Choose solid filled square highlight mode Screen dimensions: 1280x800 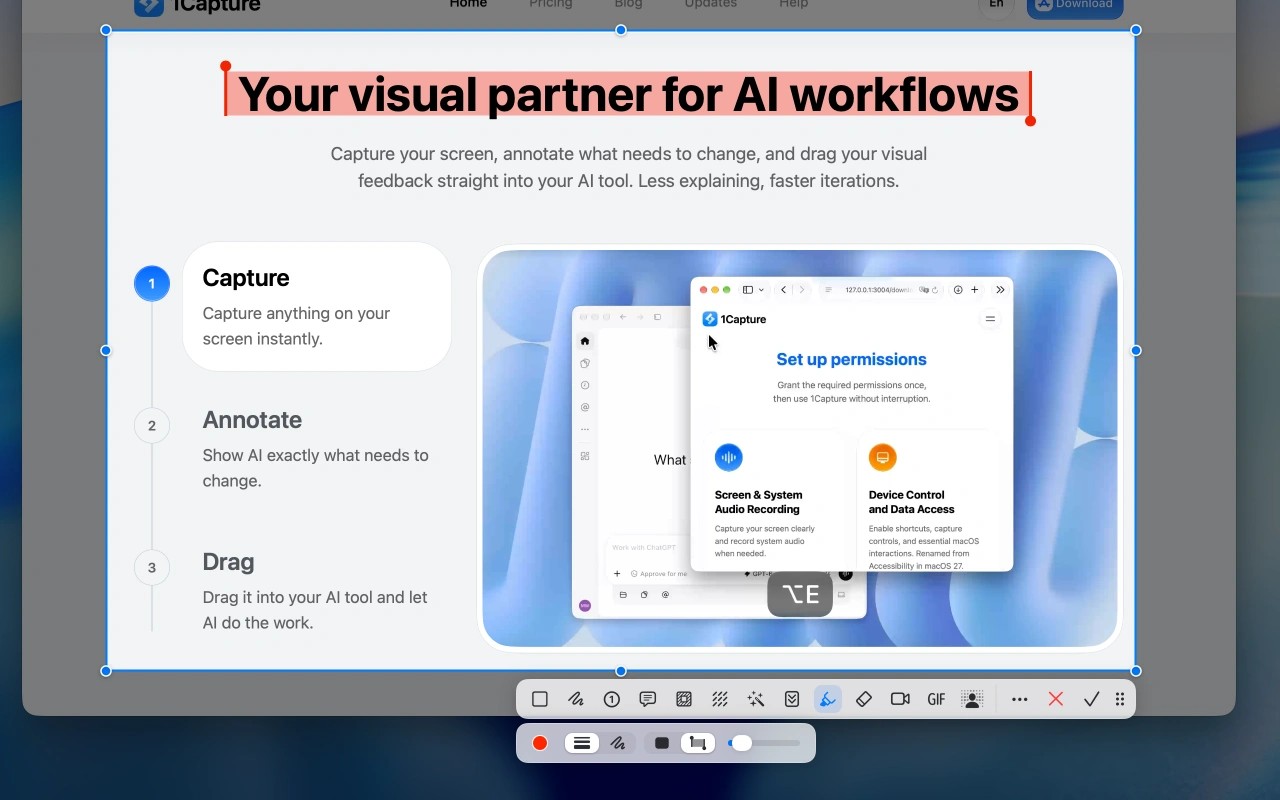[662, 743]
